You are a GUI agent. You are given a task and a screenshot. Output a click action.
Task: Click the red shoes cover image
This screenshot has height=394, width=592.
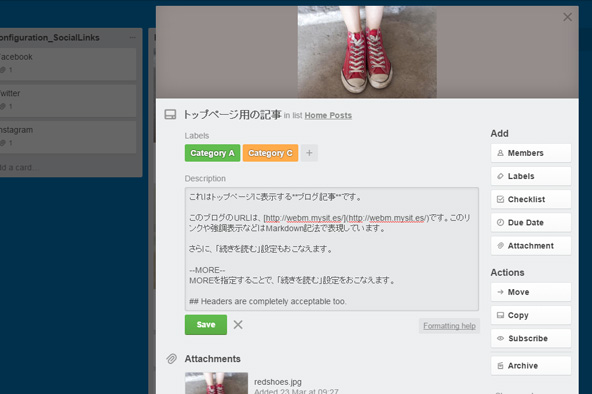367,52
